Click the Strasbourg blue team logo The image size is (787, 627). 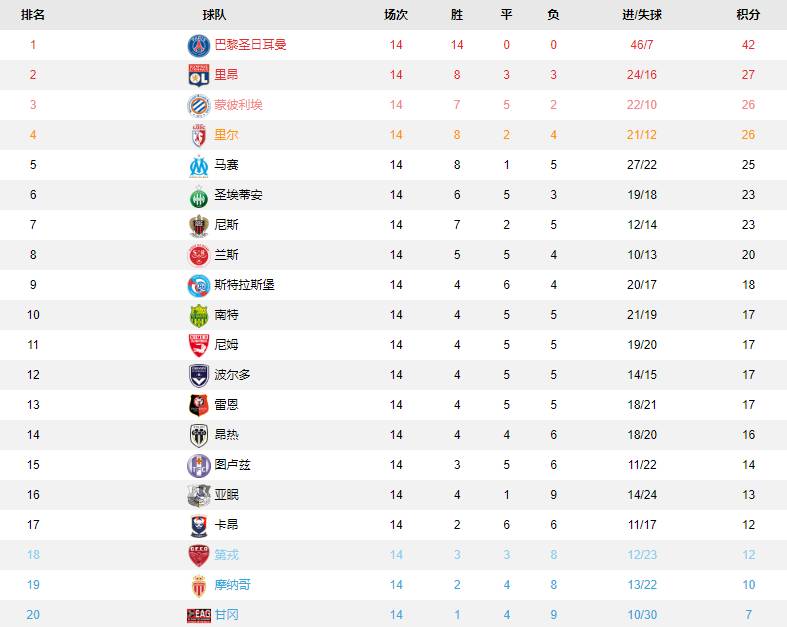(199, 286)
